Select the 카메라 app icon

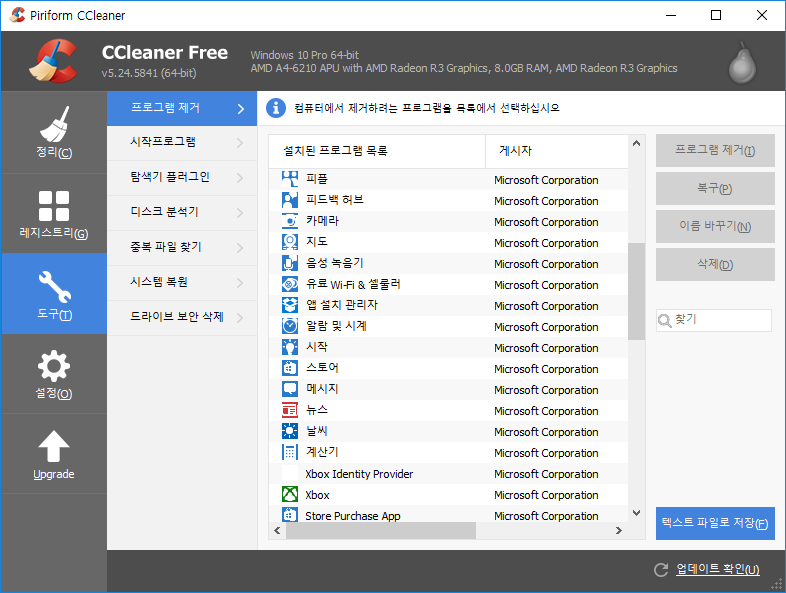290,221
